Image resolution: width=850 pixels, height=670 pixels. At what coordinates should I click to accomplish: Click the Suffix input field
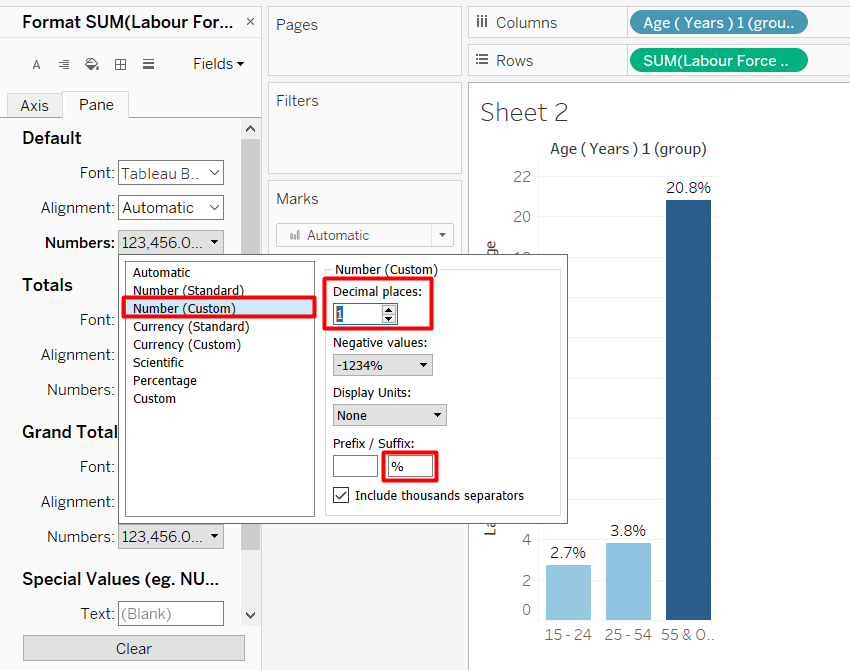click(410, 466)
